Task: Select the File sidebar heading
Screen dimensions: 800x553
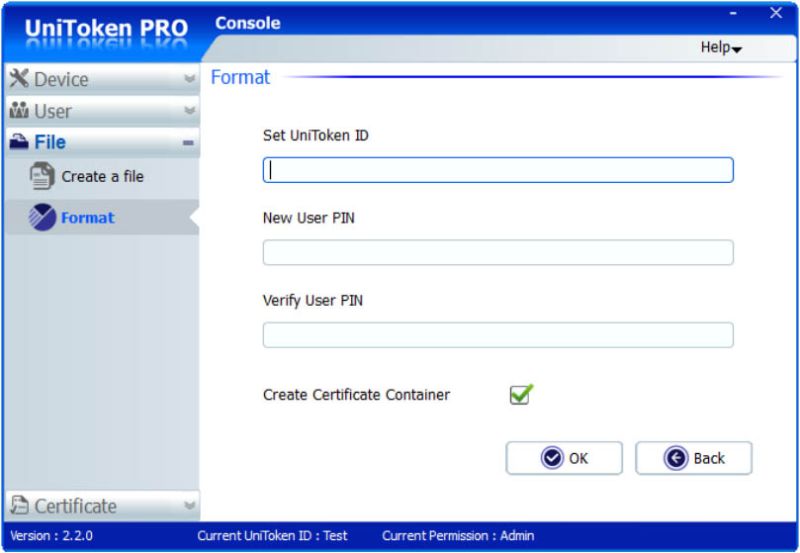Action: pyautogui.click(x=102, y=142)
